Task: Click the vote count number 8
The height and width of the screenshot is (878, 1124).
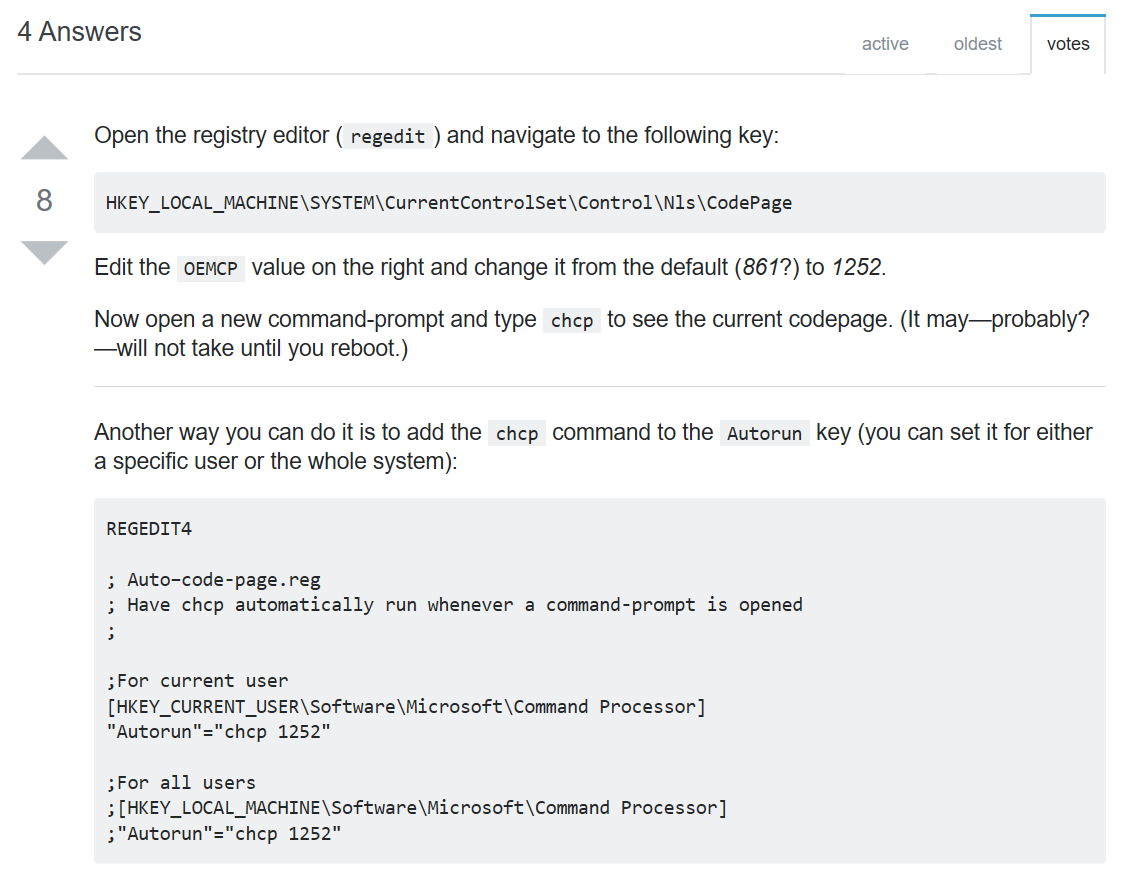Action: click(x=44, y=201)
